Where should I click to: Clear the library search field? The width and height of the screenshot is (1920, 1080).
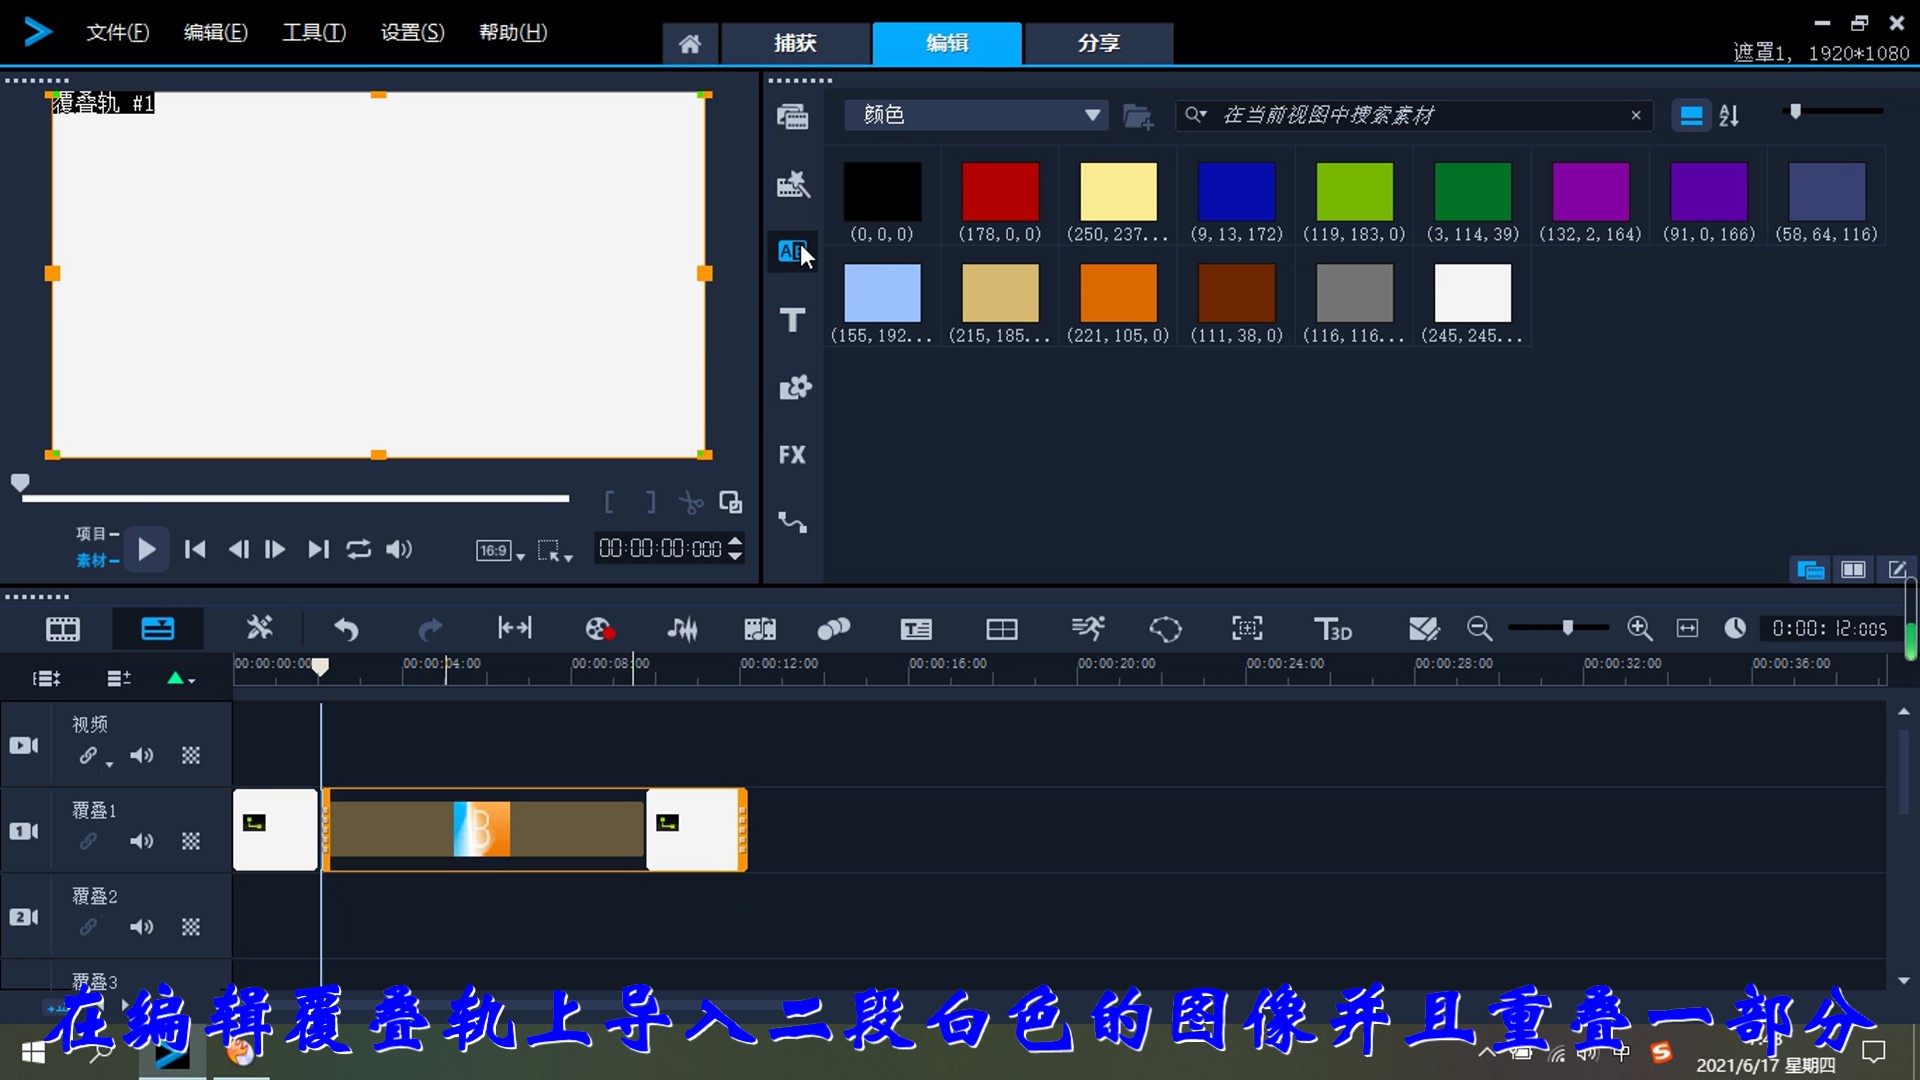pyautogui.click(x=1636, y=116)
